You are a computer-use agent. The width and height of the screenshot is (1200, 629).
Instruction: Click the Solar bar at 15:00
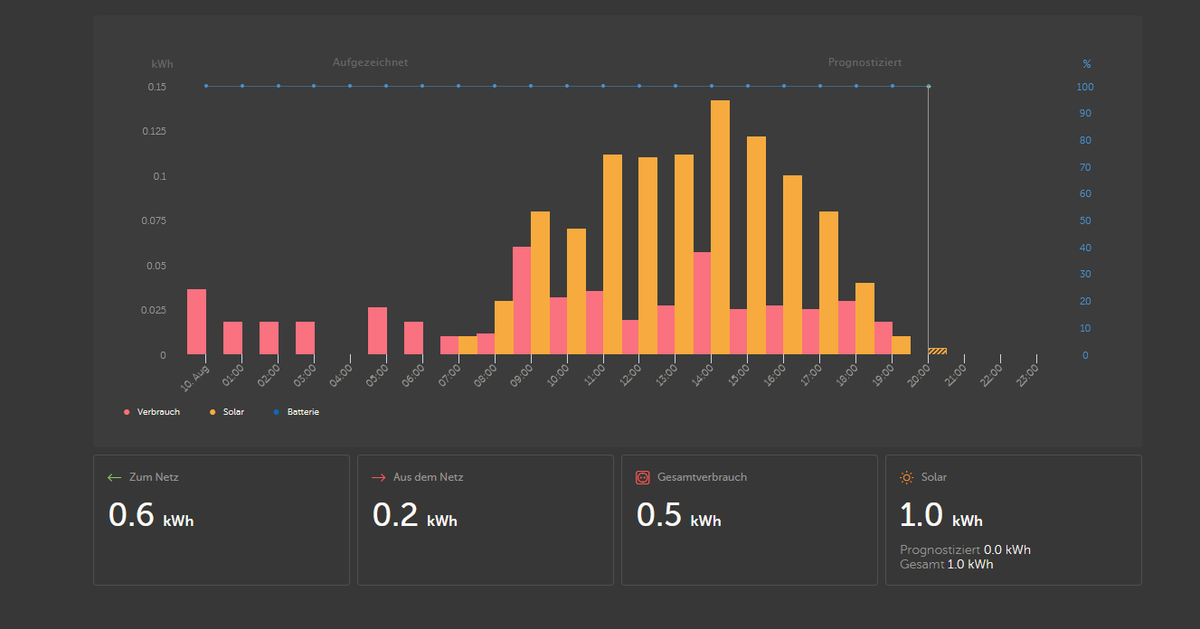(756, 245)
